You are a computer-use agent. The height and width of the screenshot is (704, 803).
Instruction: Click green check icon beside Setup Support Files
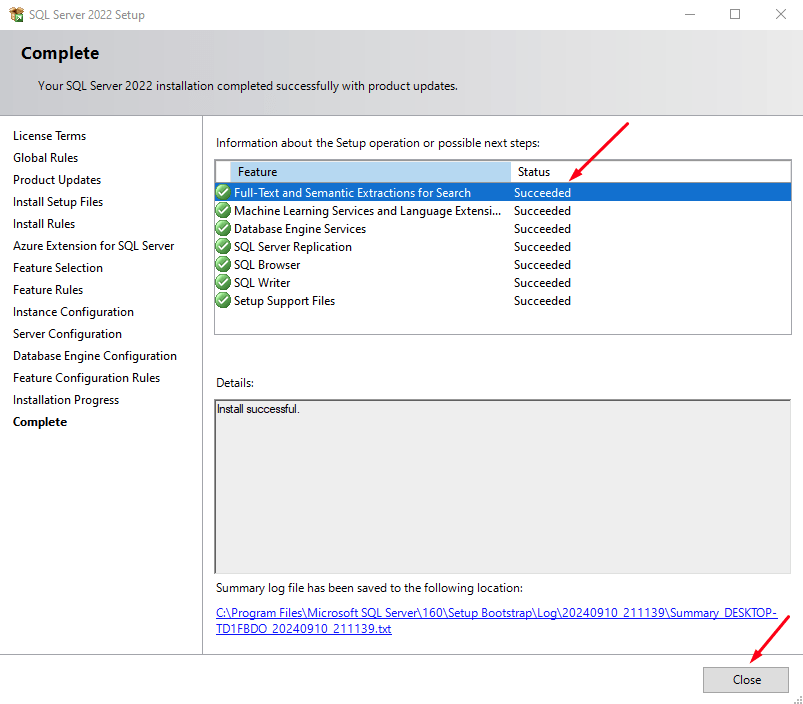click(x=223, y=300)
